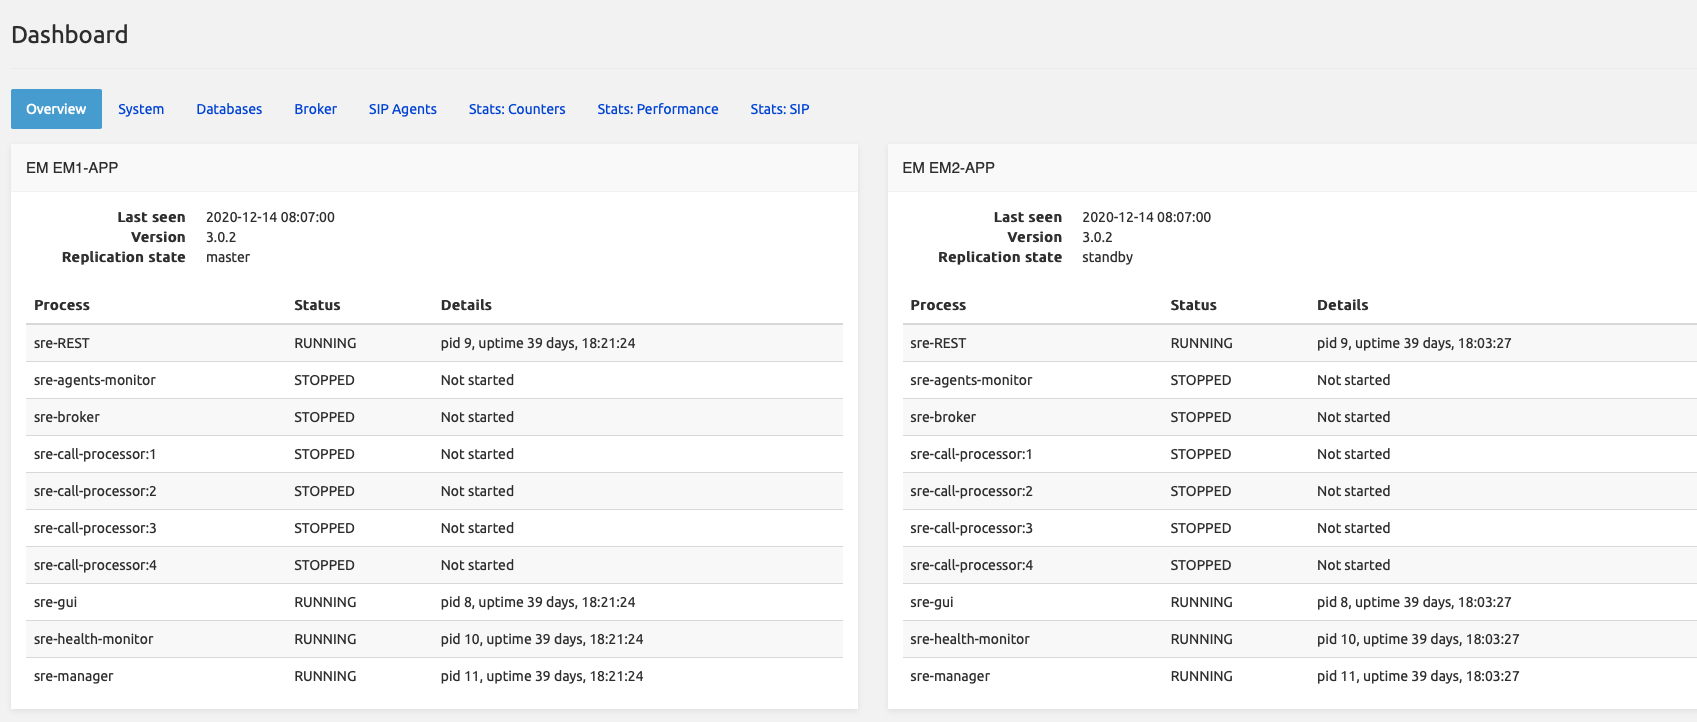Click EM2-APP replication state 'standby'
This screenshot has height=722, width=1697.
tap(1107, 257)
